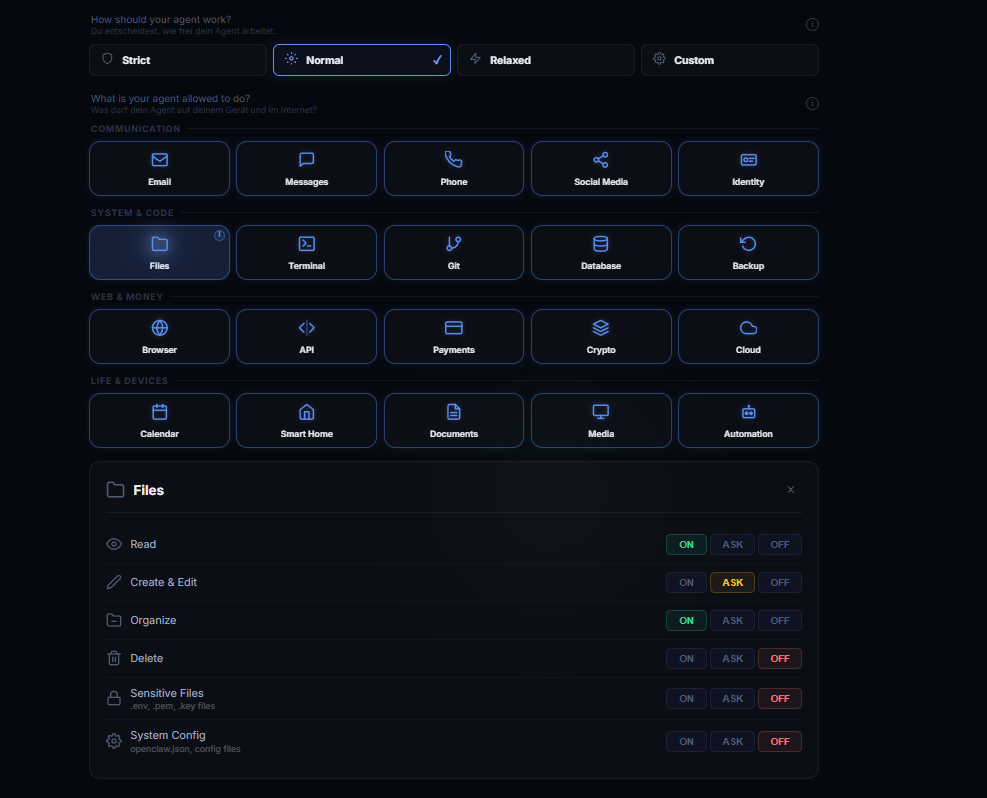
Task: Click the Smart Home icon
Action: pyautogui.click(x=306, y=420)
